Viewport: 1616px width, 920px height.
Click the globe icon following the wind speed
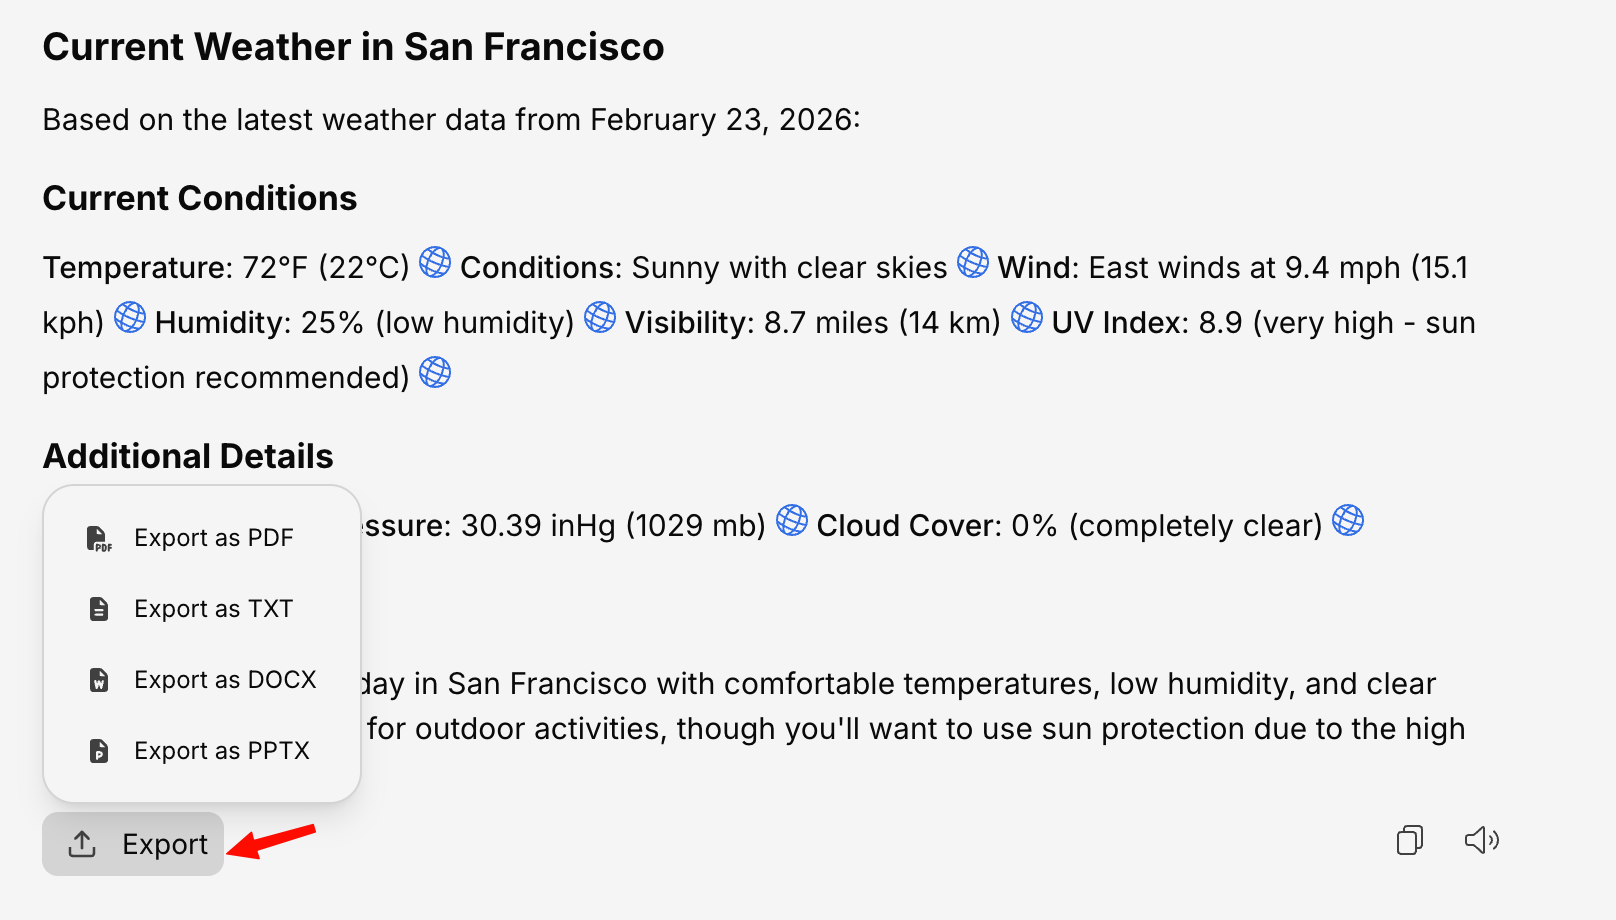coord(130,318)
